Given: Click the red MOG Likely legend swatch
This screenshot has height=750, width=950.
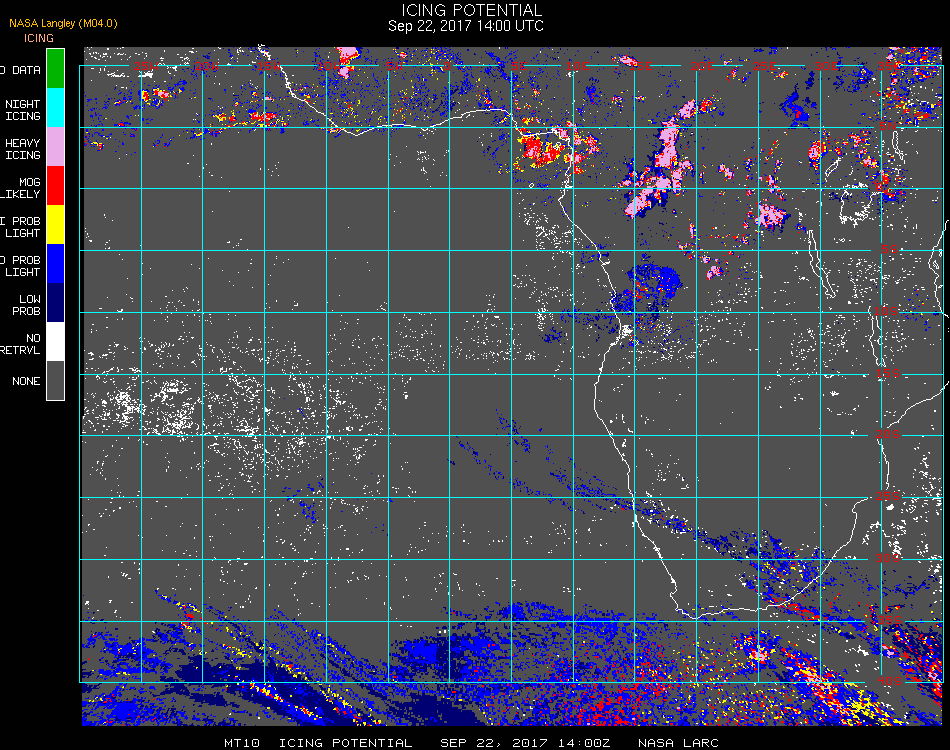Looking at the screenshot, I should [55, 185].
